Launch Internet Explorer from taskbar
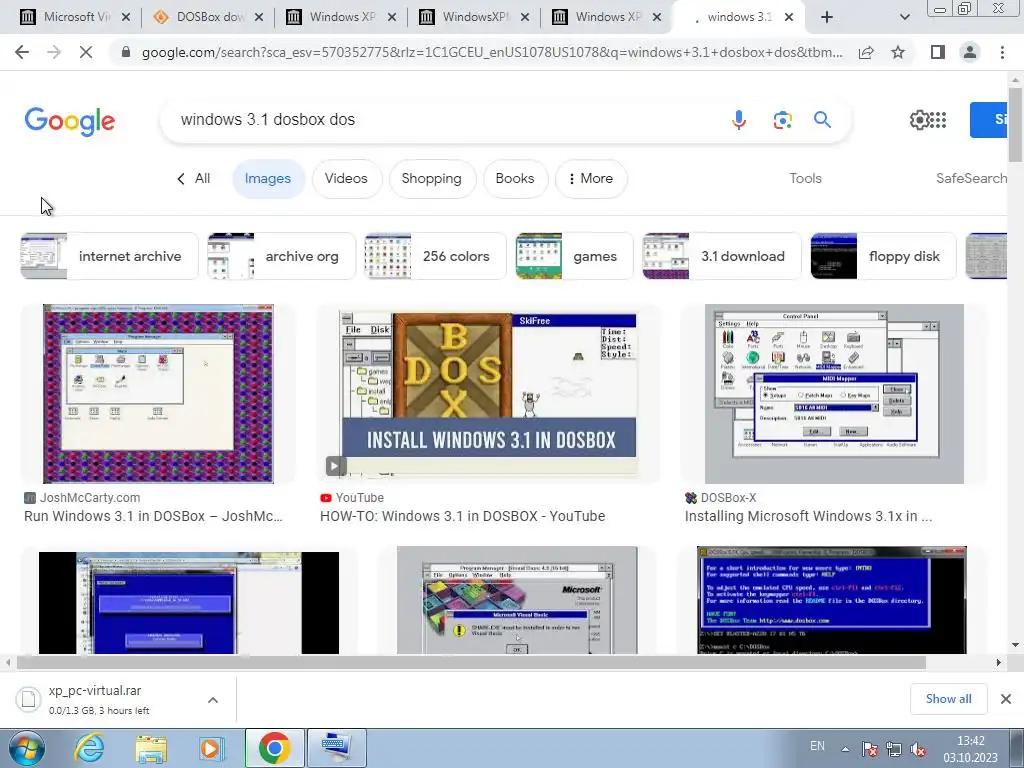This screenshot has width=1024, height=768. [89, 748]
